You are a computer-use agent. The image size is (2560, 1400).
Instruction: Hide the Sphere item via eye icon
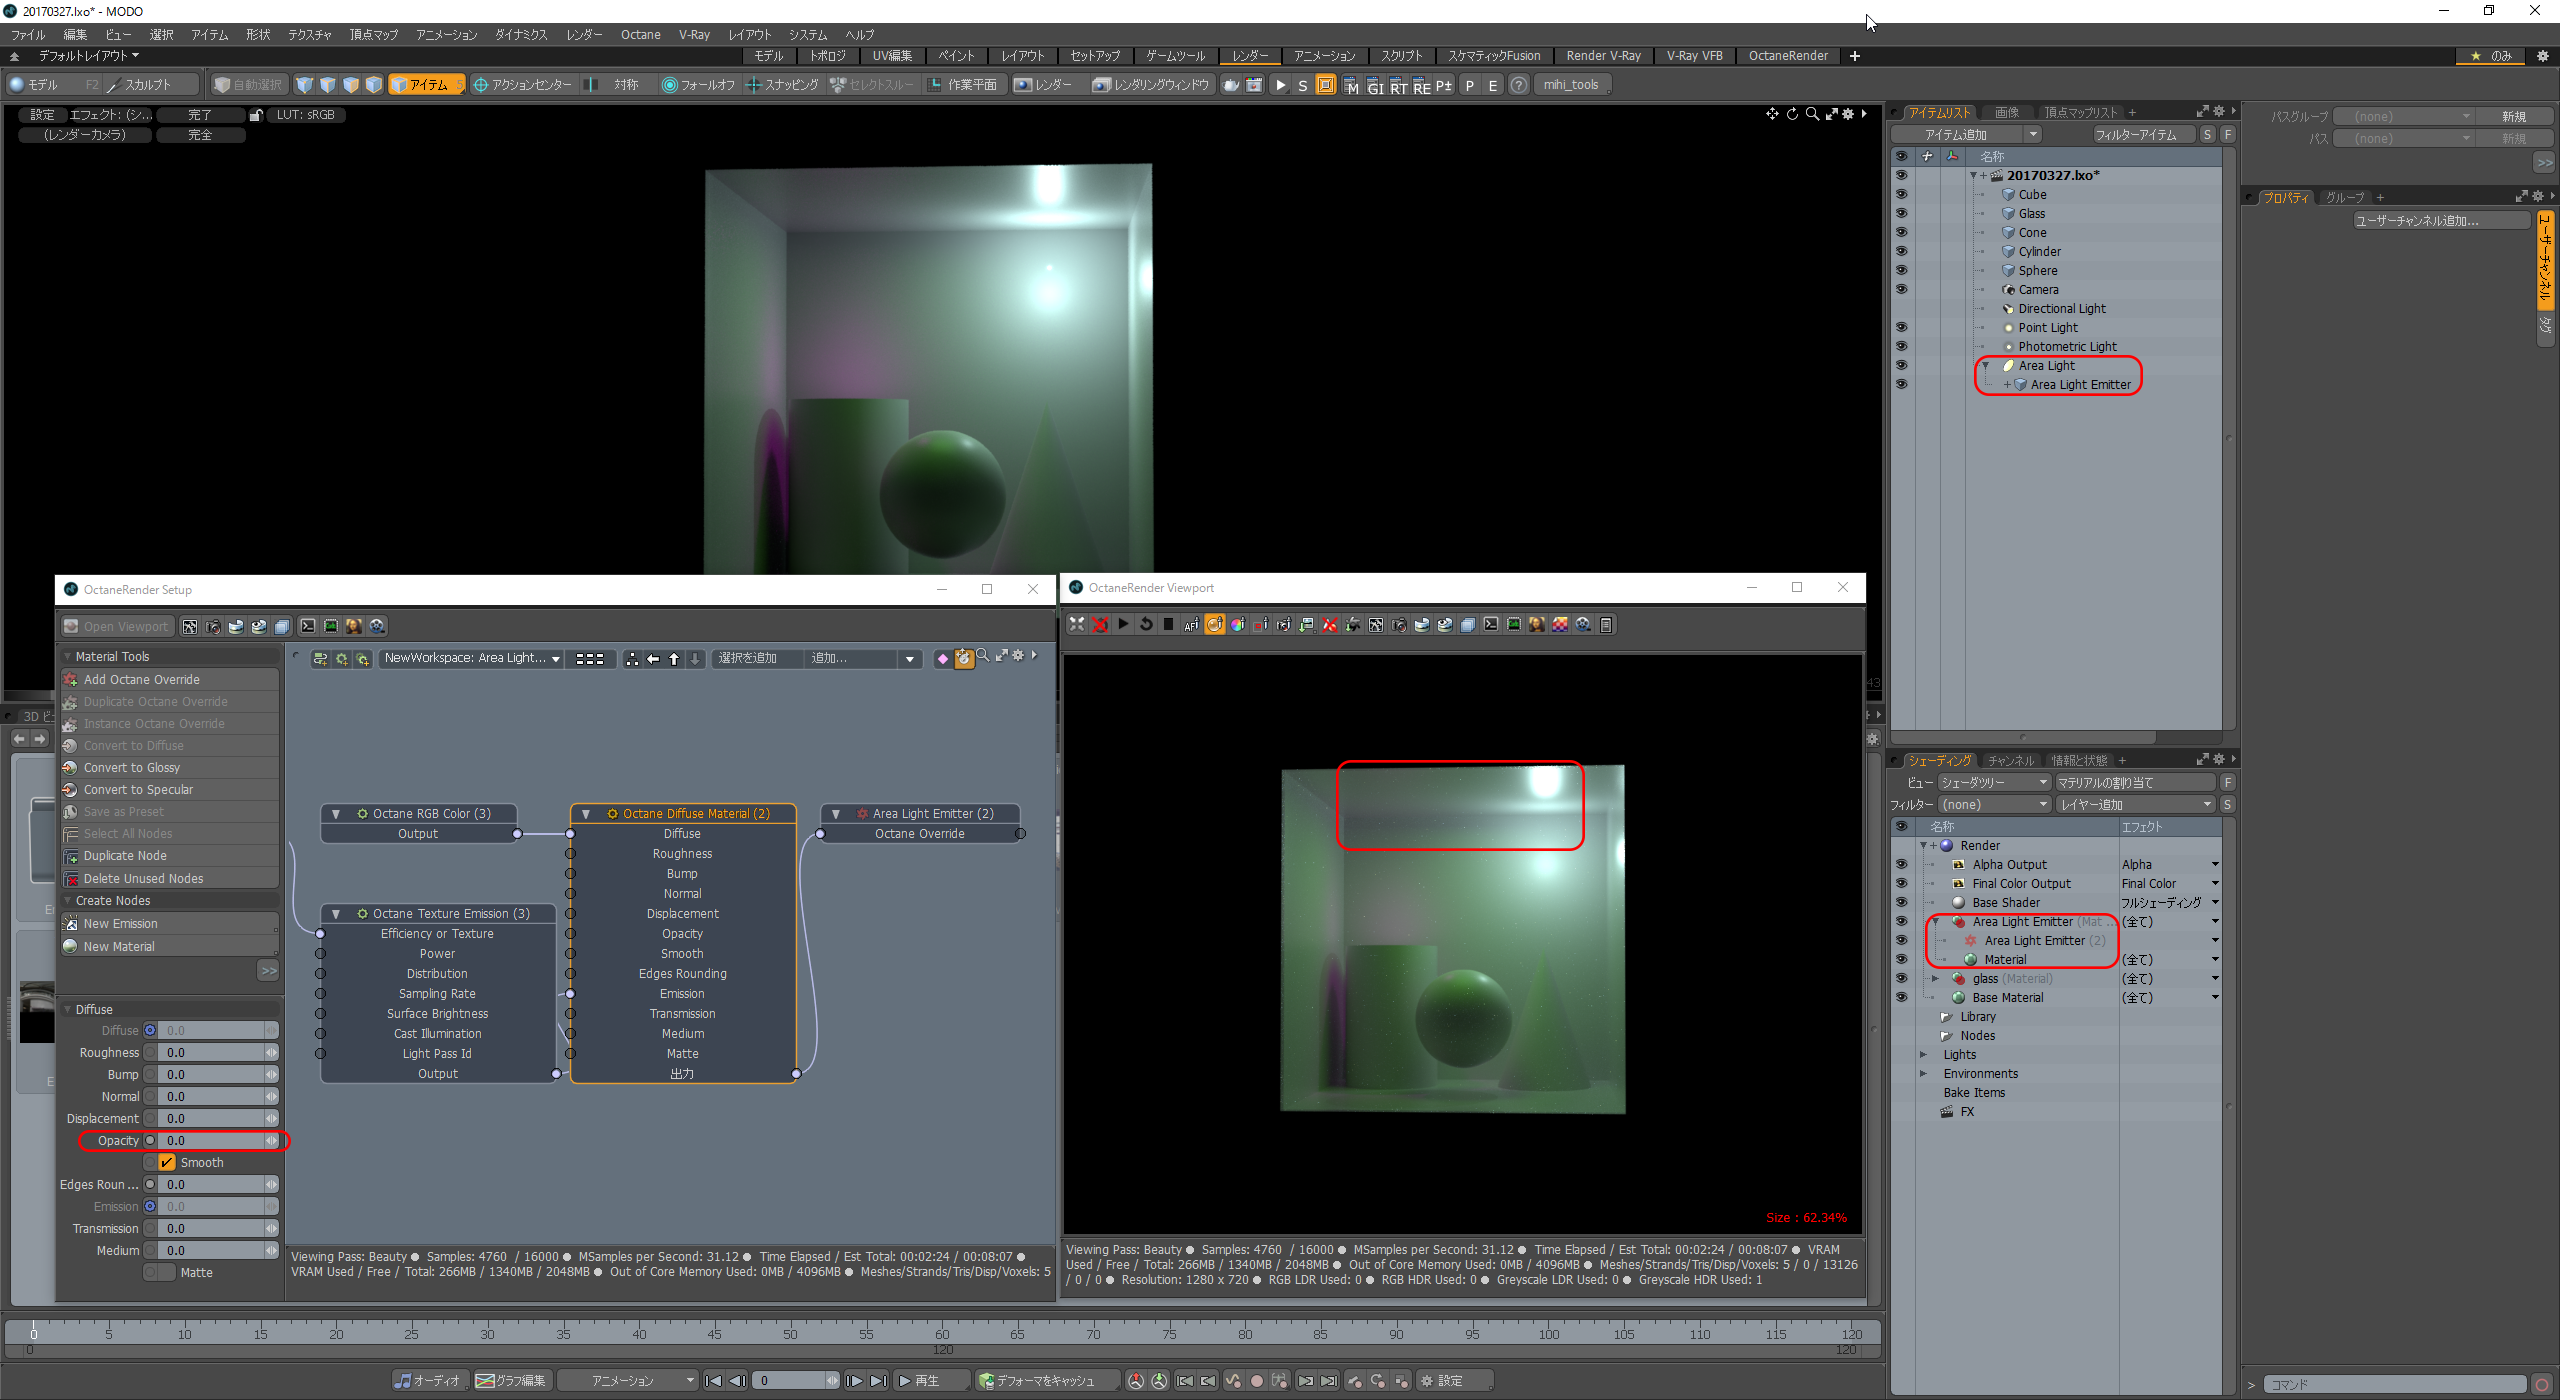point(1901,270)
